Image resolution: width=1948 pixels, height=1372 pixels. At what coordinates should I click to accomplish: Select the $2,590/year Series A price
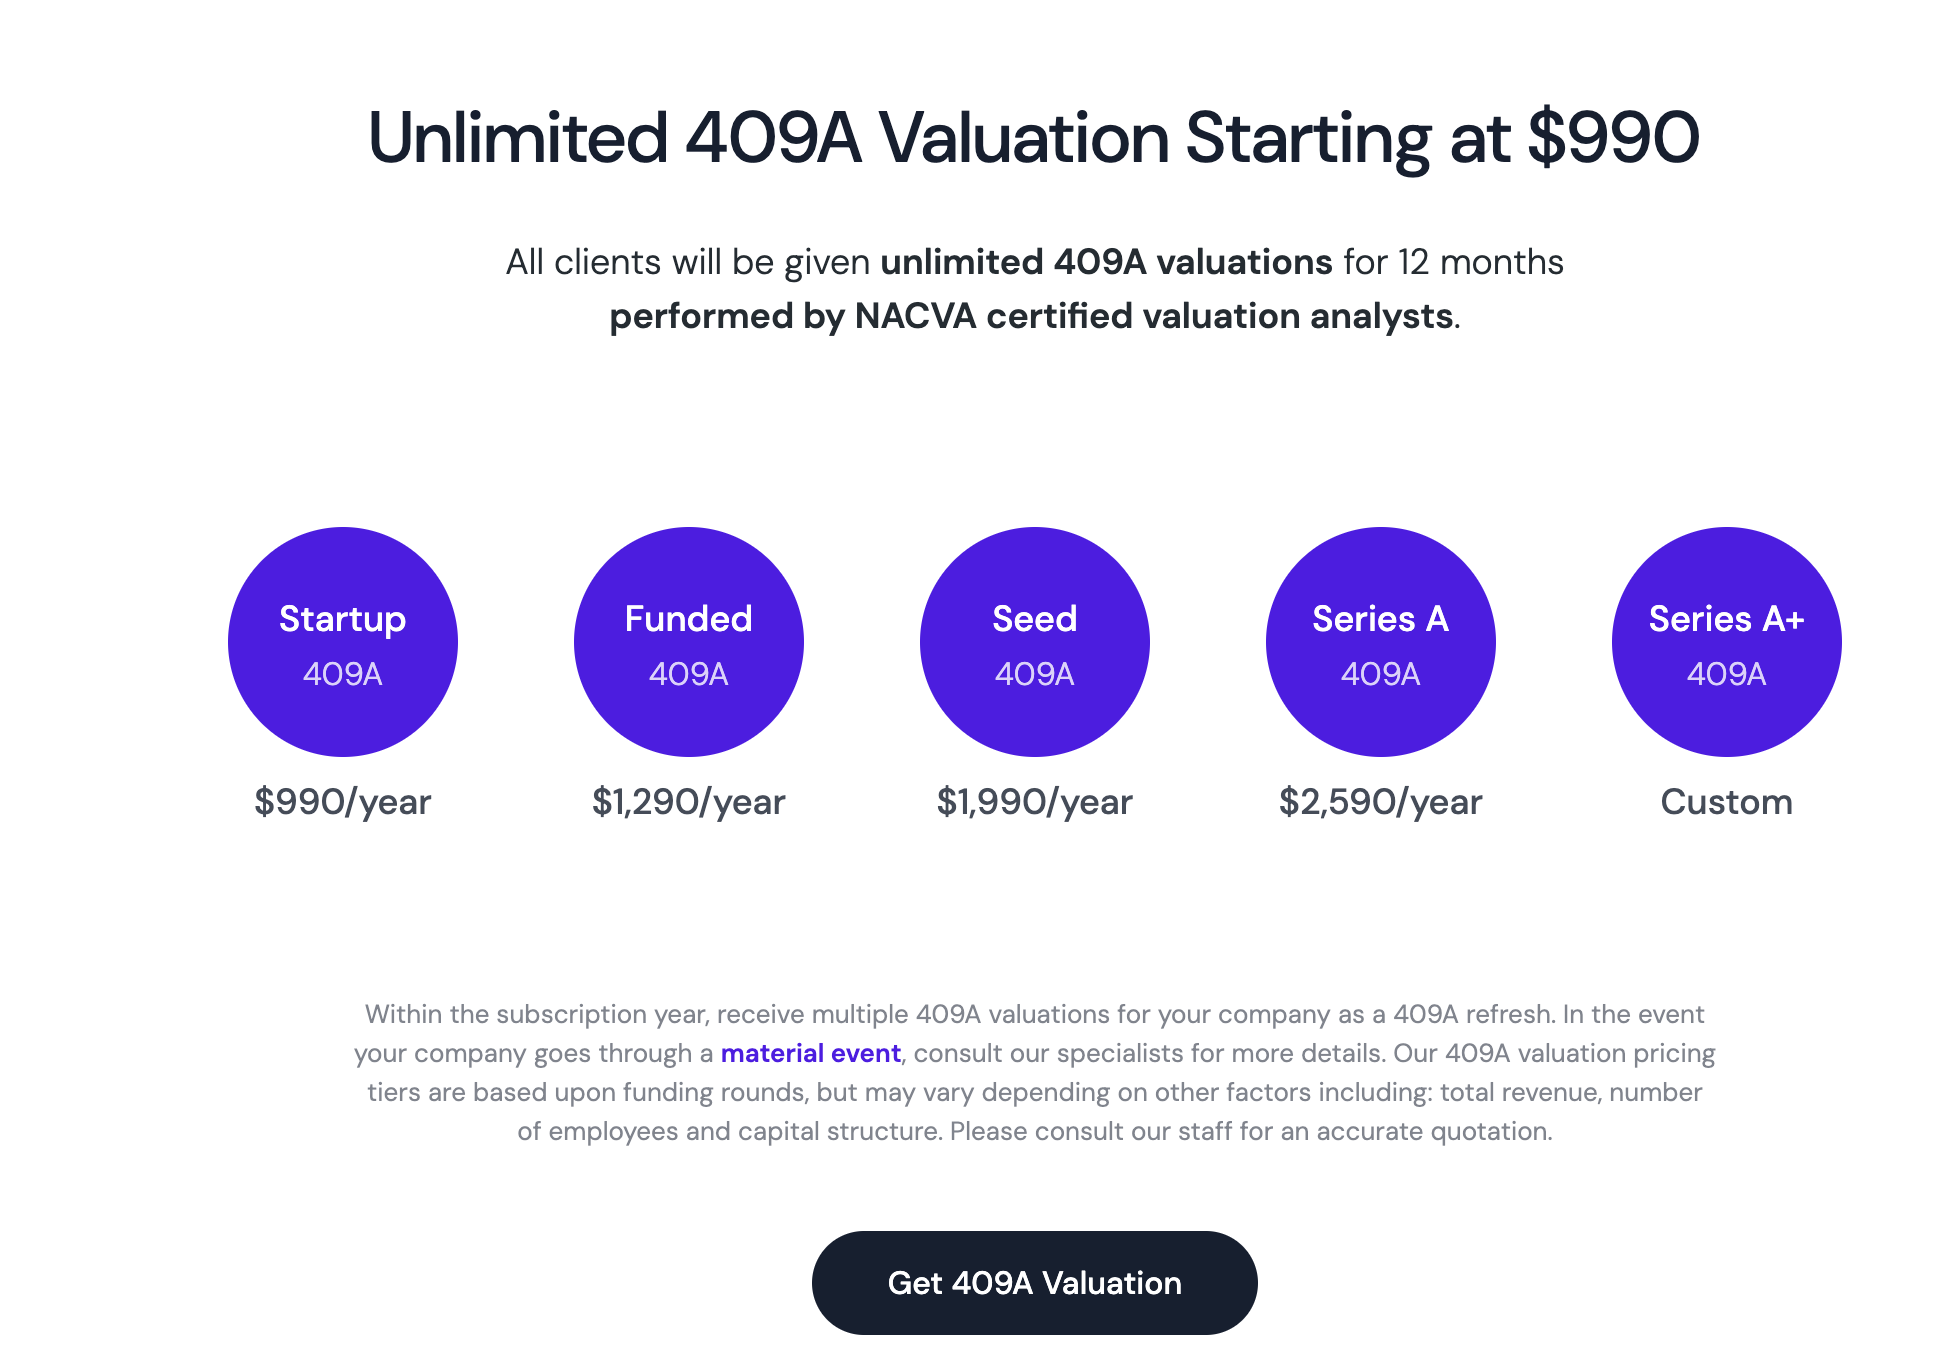point(1380,802)
